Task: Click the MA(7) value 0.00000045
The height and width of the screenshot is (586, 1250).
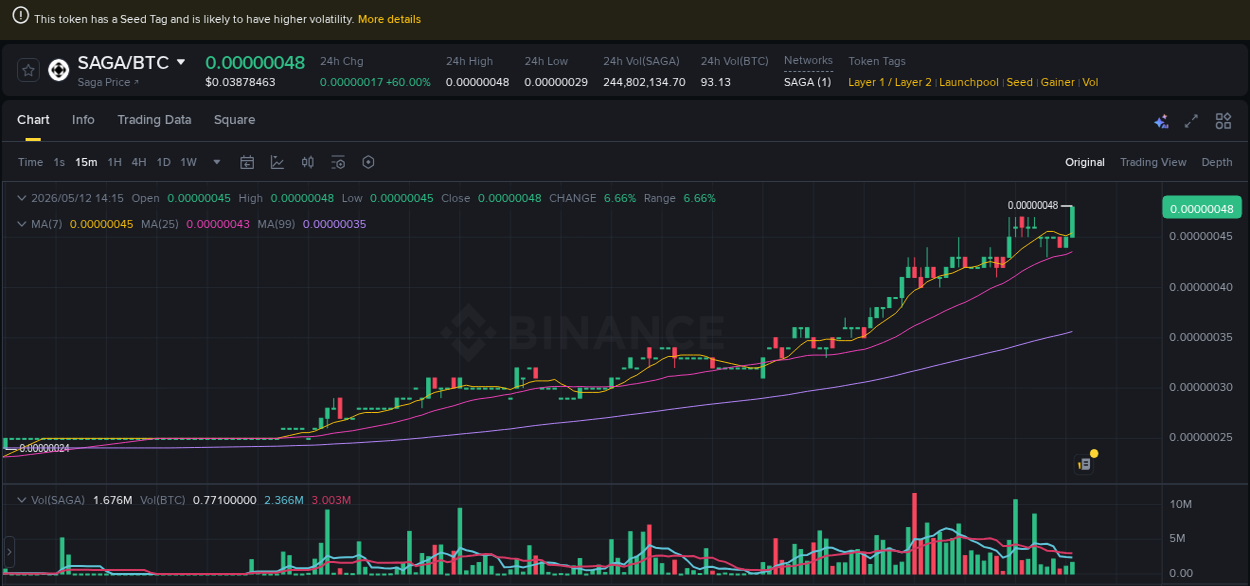Action: (101, 224)
